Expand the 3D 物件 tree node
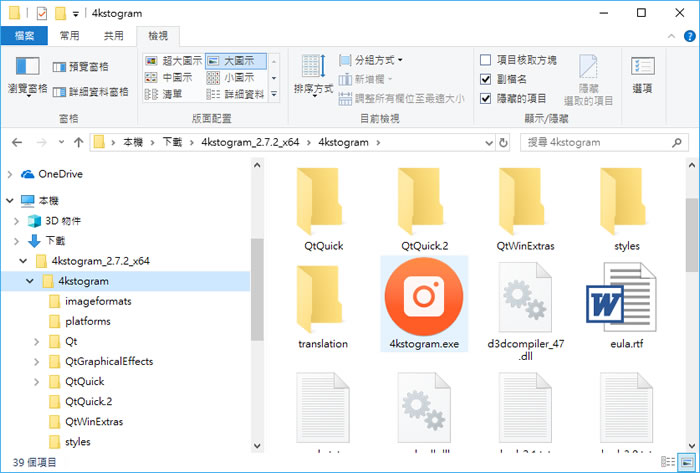Screen dimensions: 700x473 (17, 221)
